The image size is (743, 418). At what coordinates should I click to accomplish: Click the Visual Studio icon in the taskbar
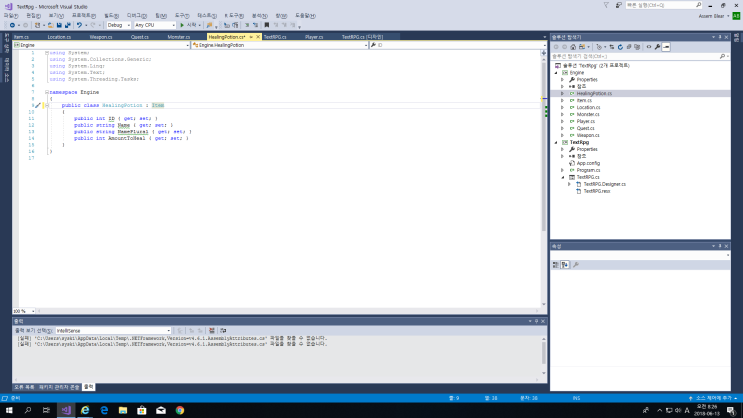(x=66, y=410)
